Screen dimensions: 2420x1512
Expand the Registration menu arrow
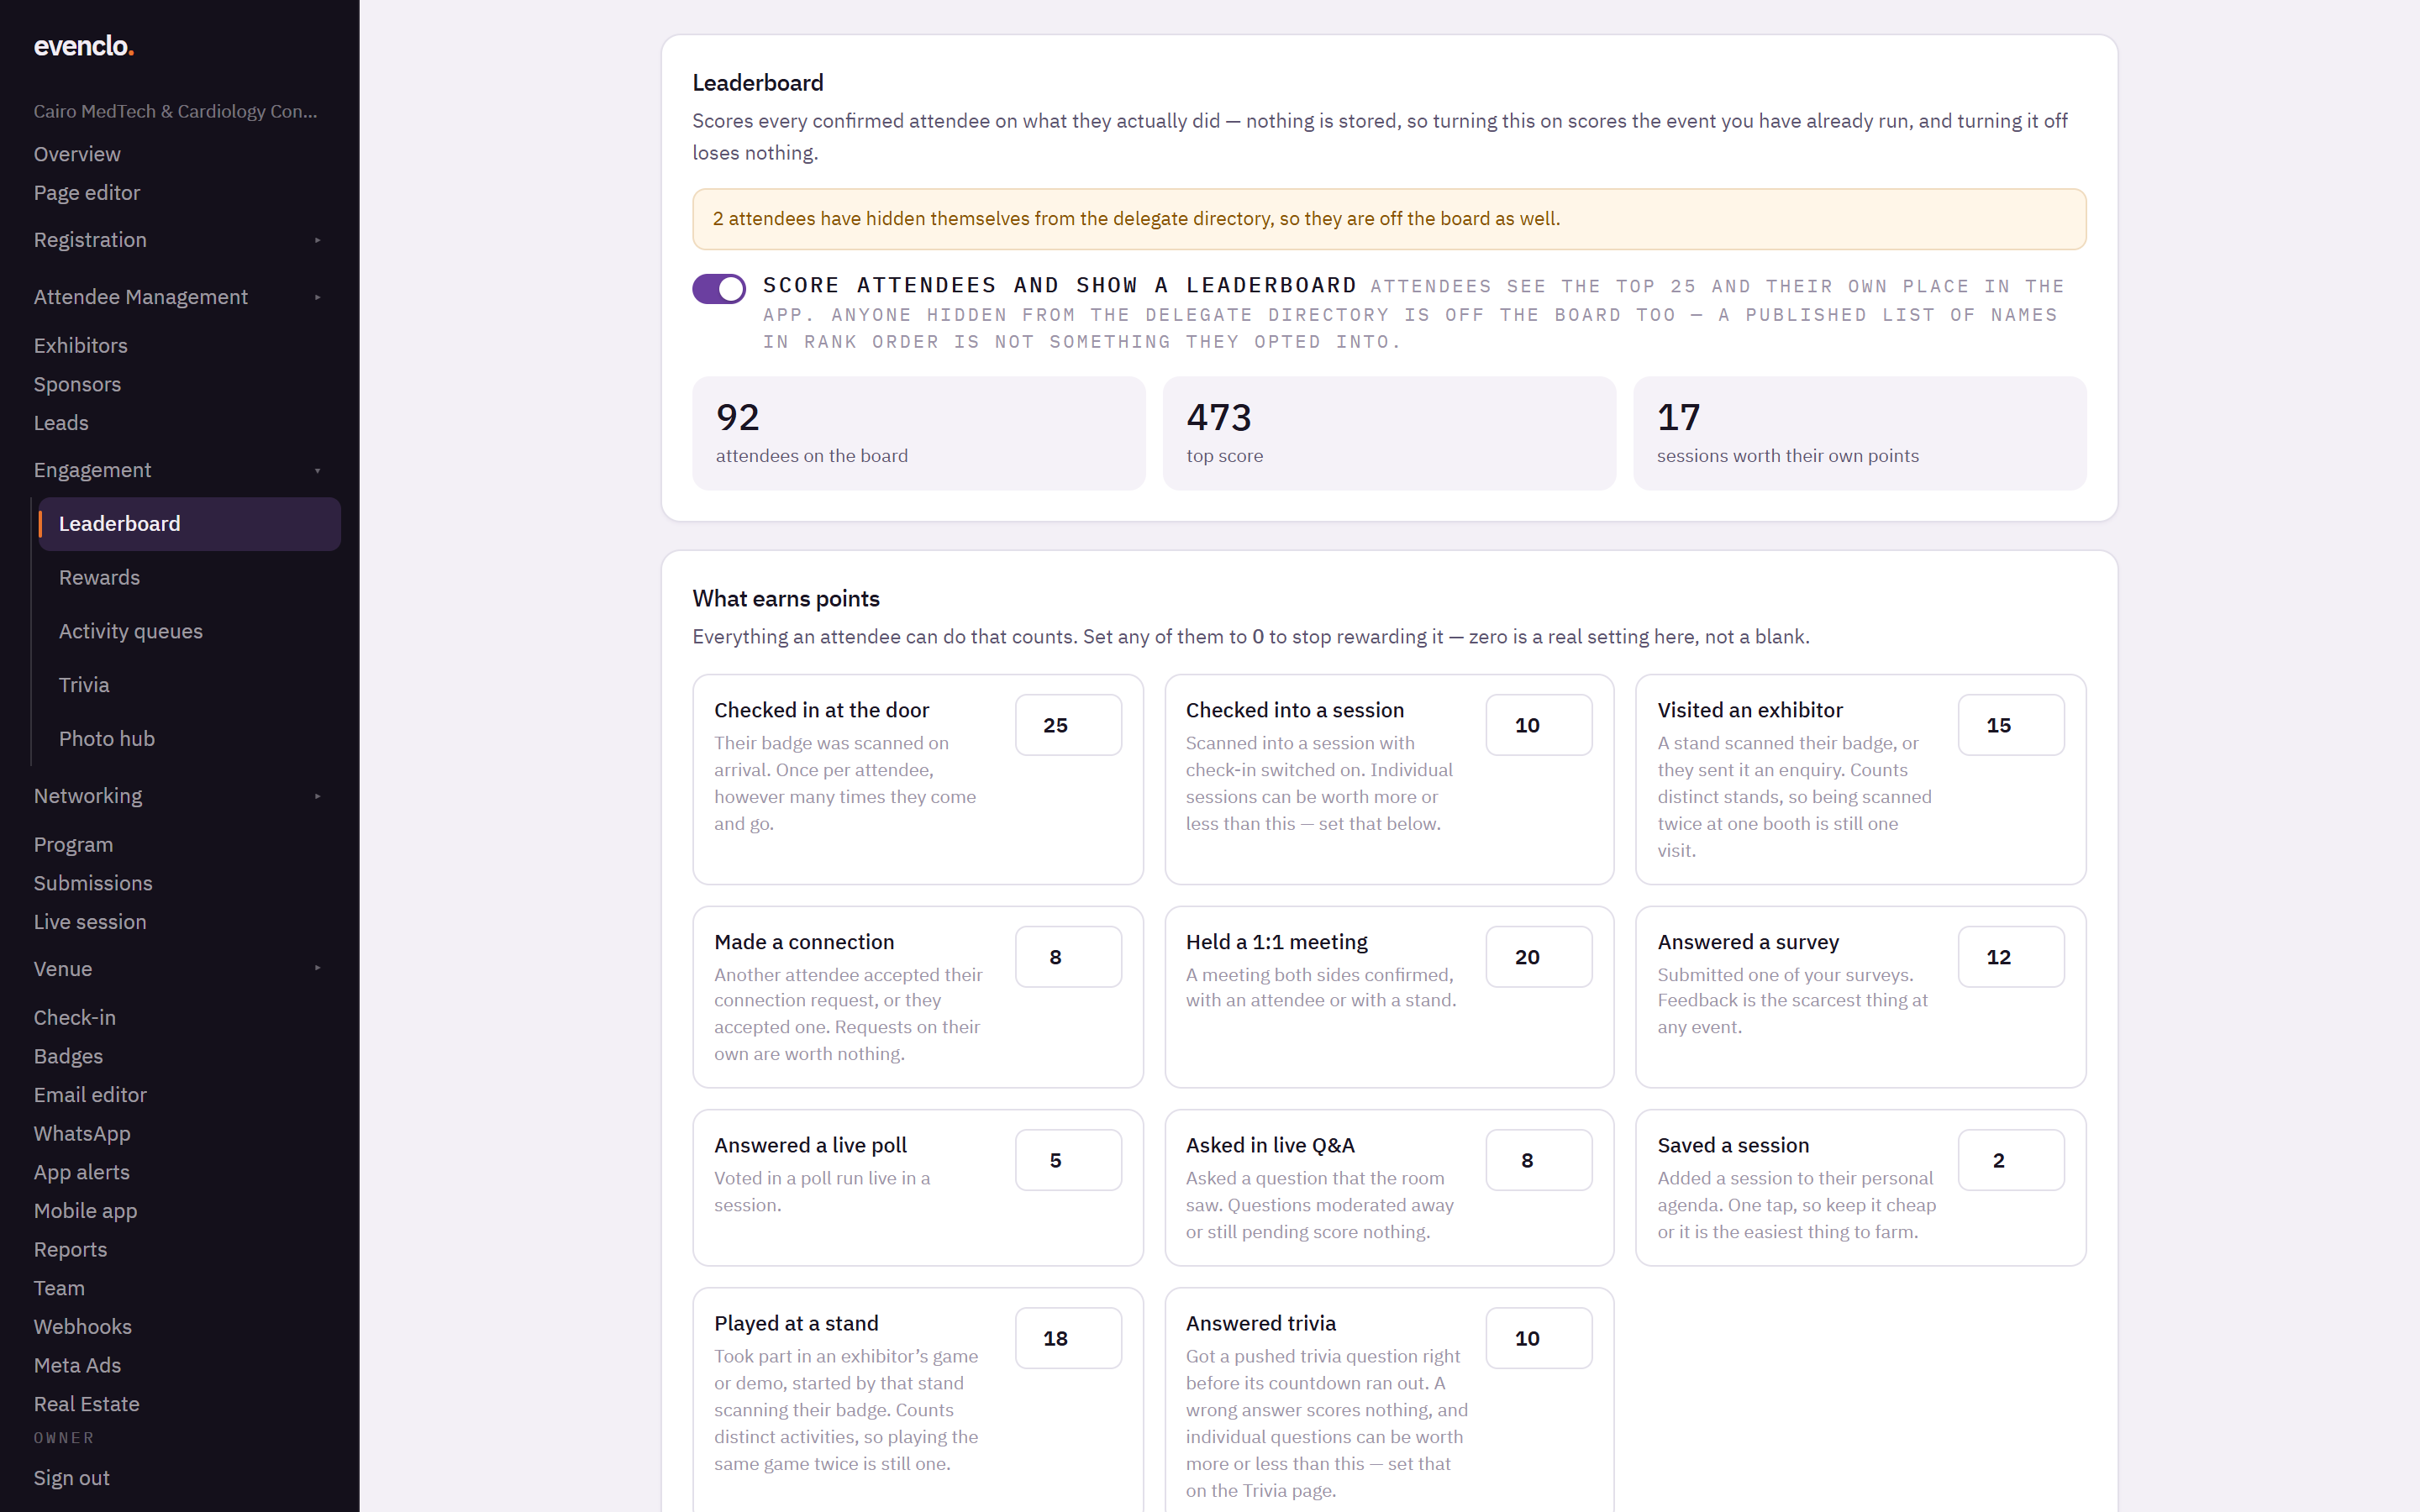click(x=318, y=240)
